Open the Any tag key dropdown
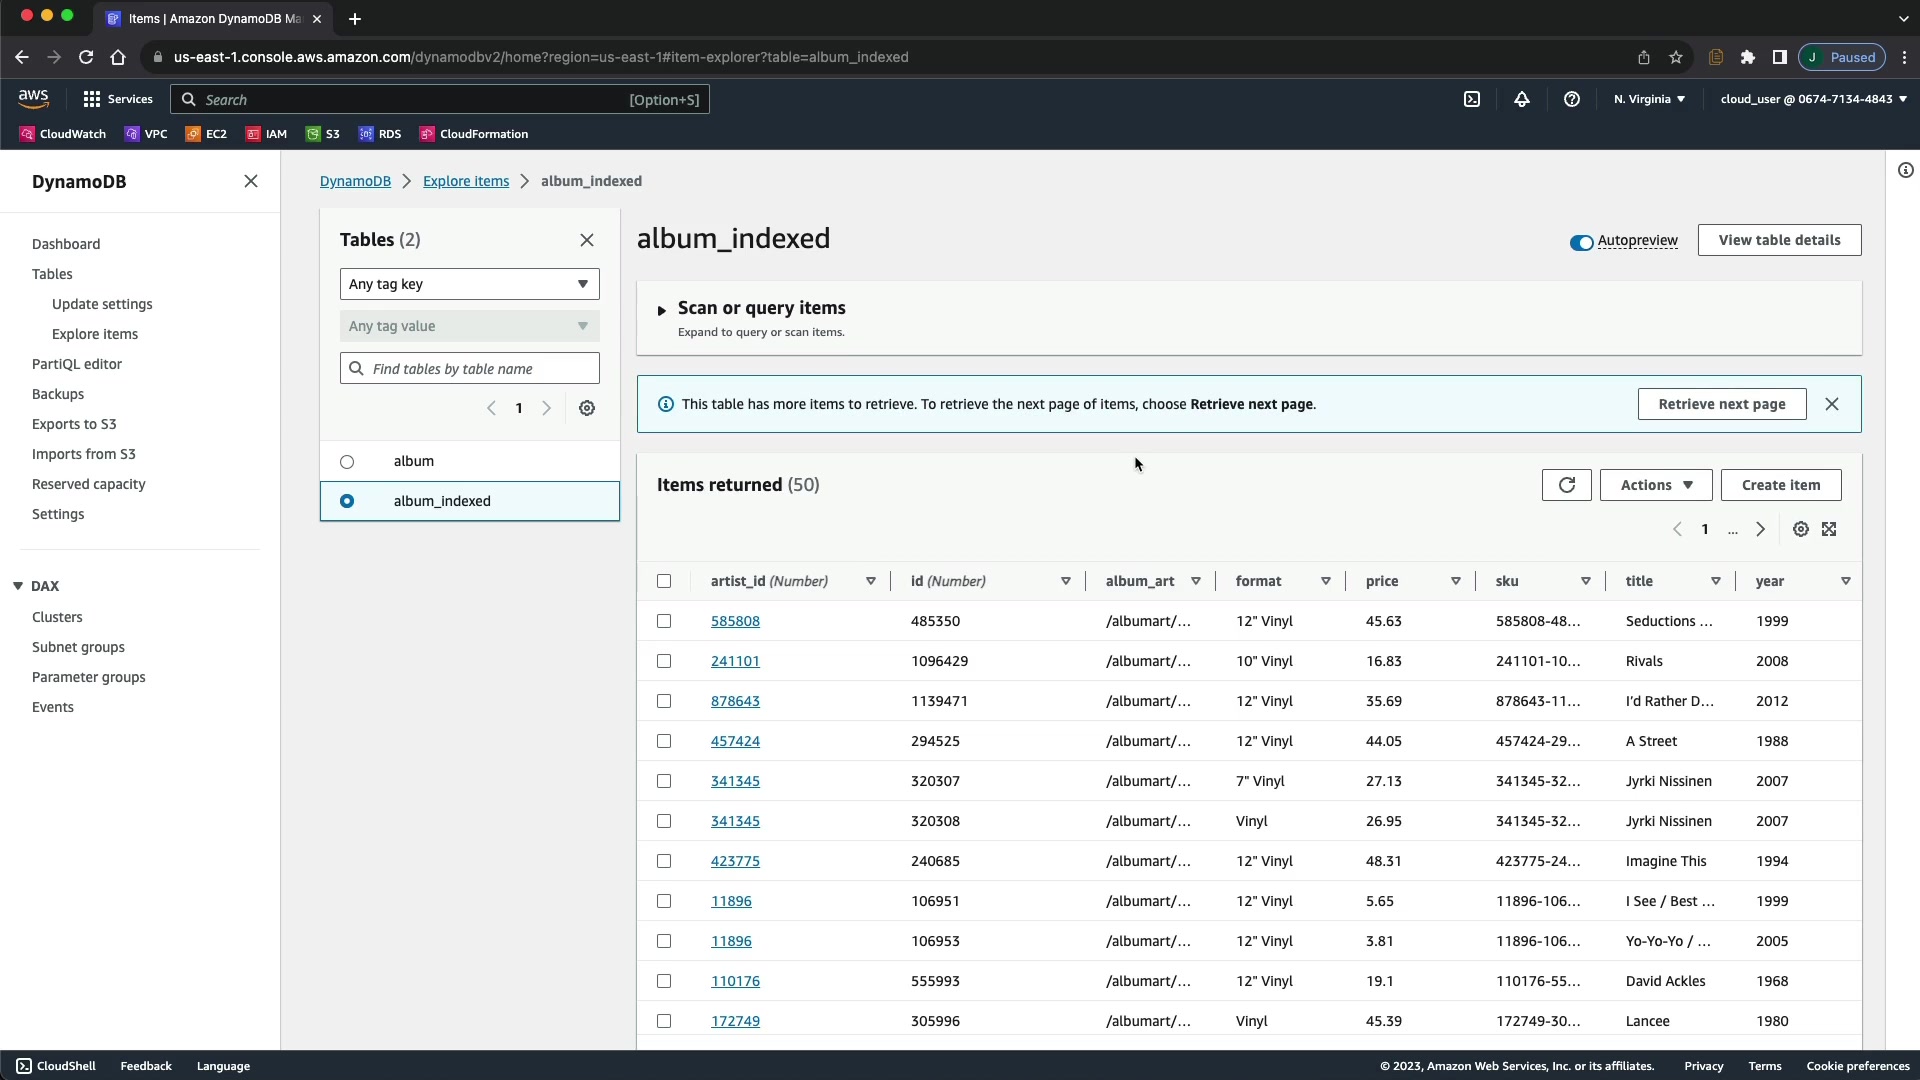Image resolution: width=1920 pixels, height=1080 pixels. click(x=469, y=284)
